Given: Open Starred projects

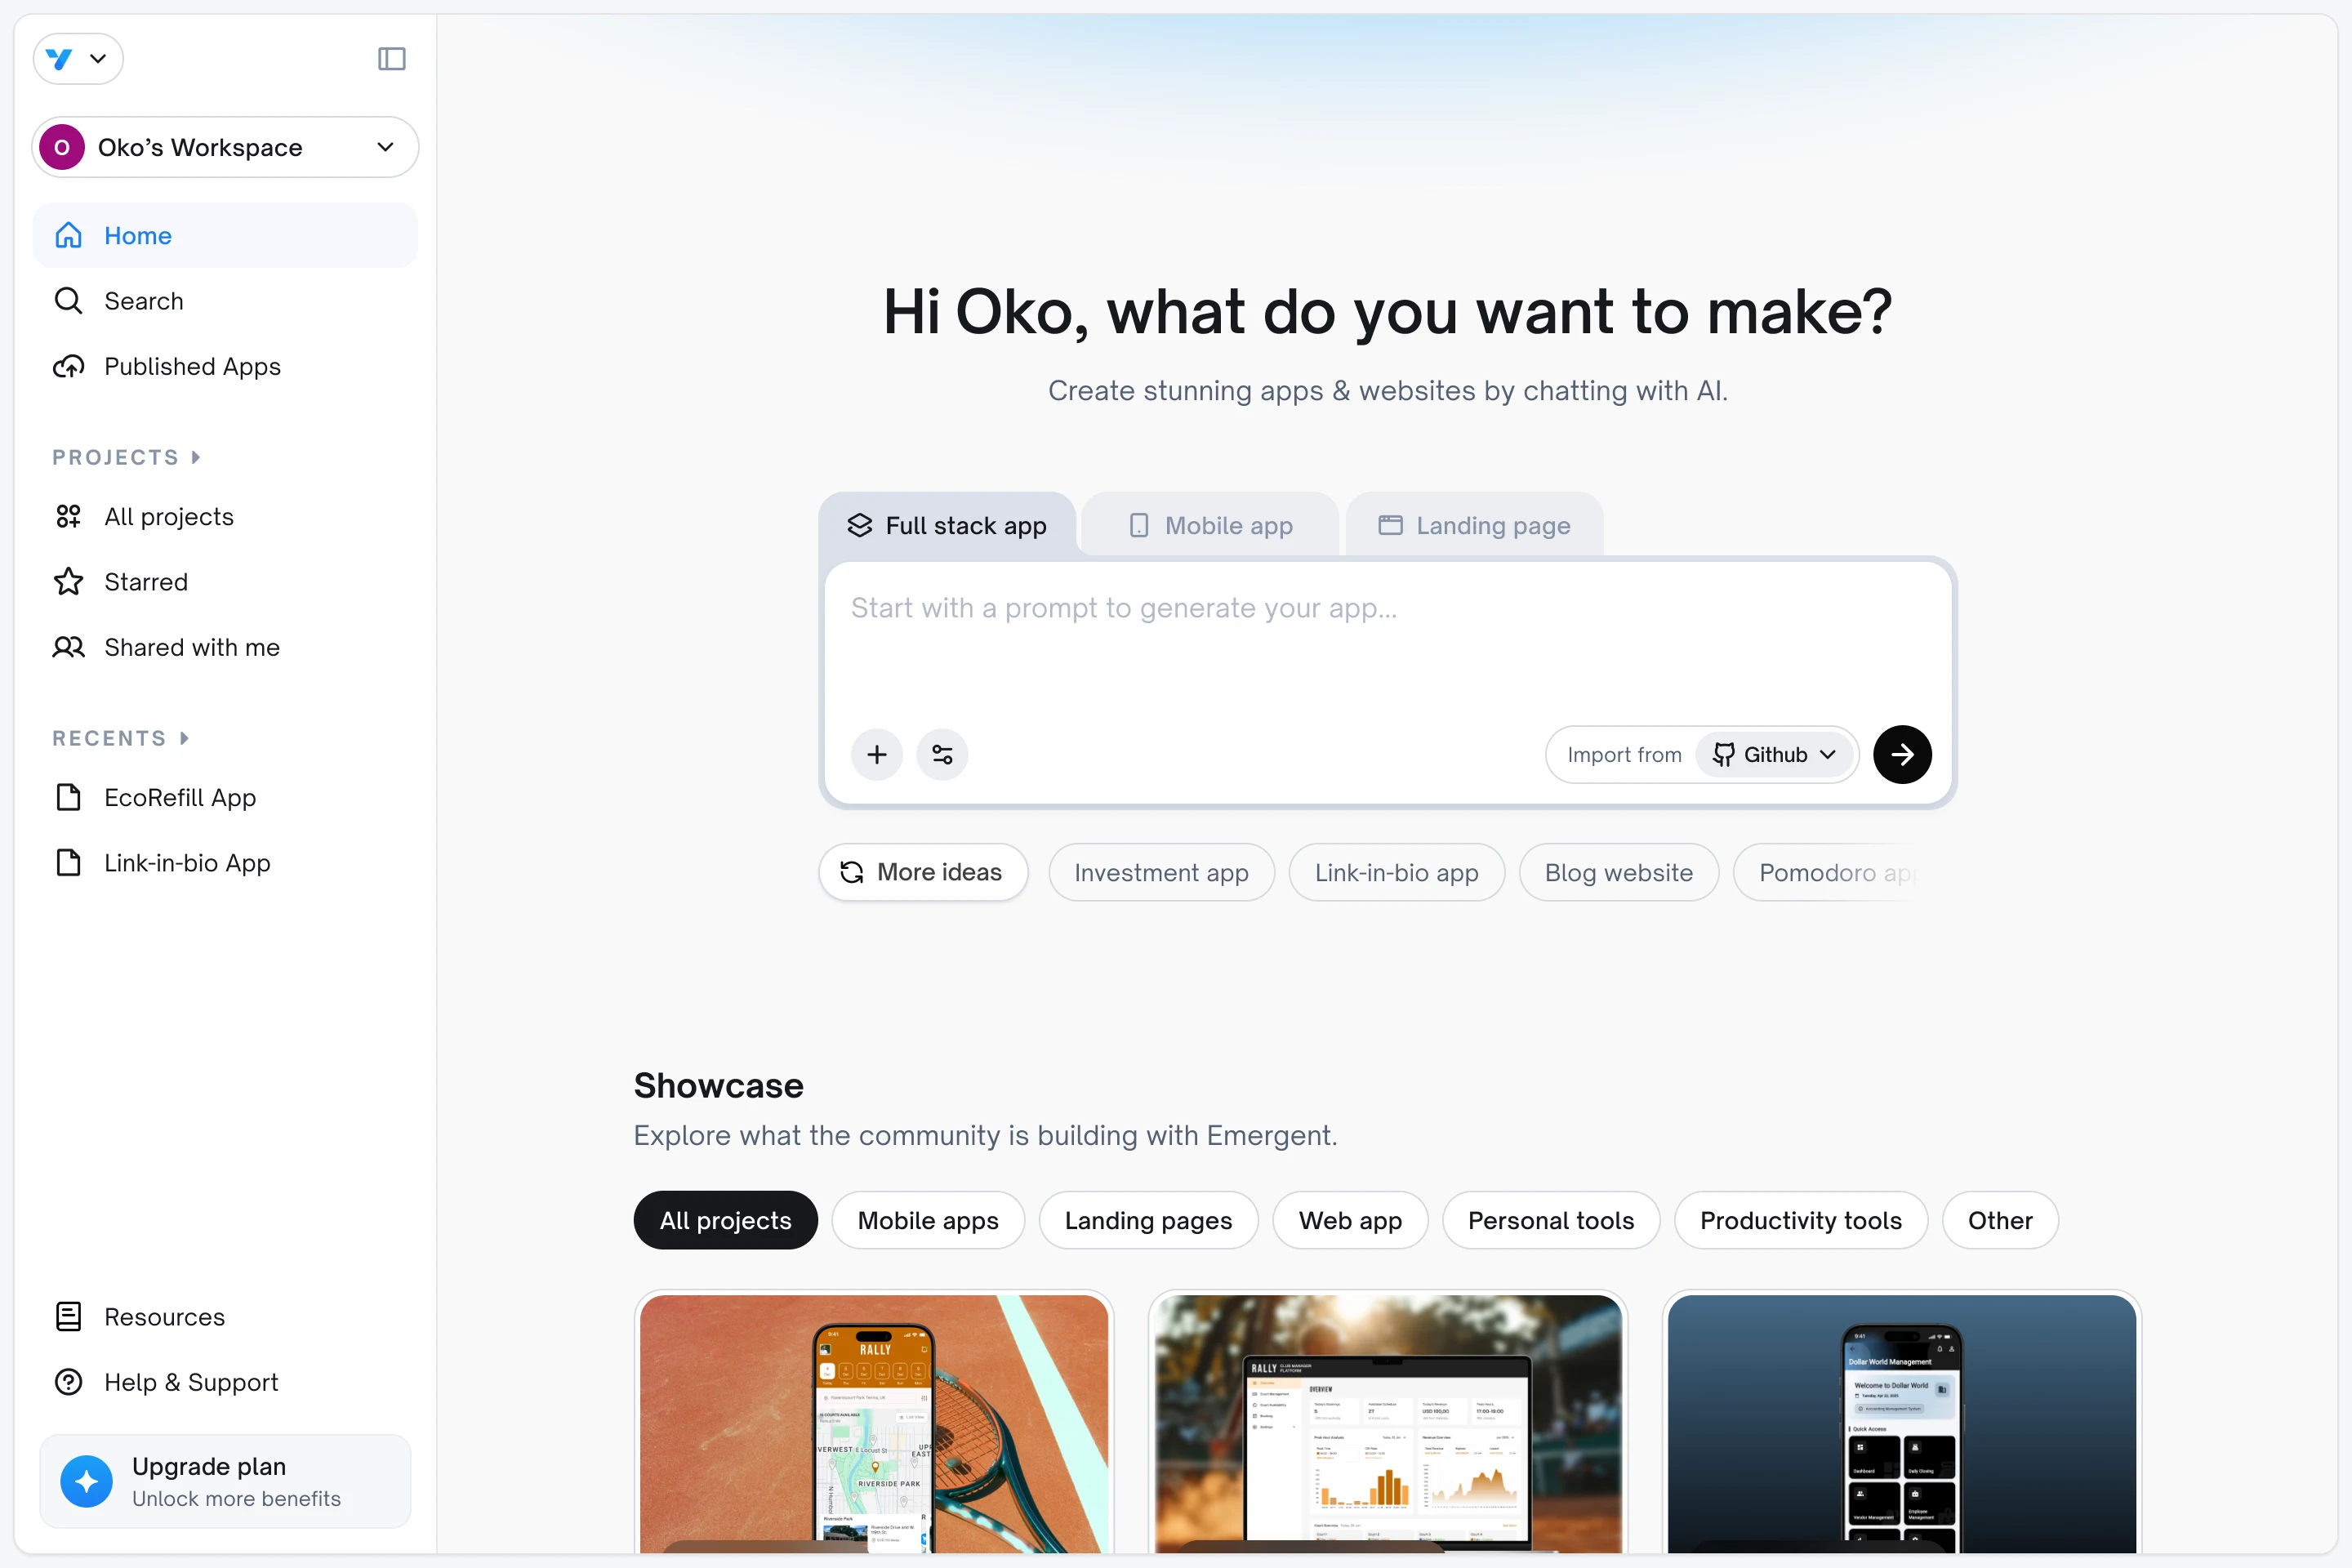Looking at the screenshot, I should [x=145, y=582].
